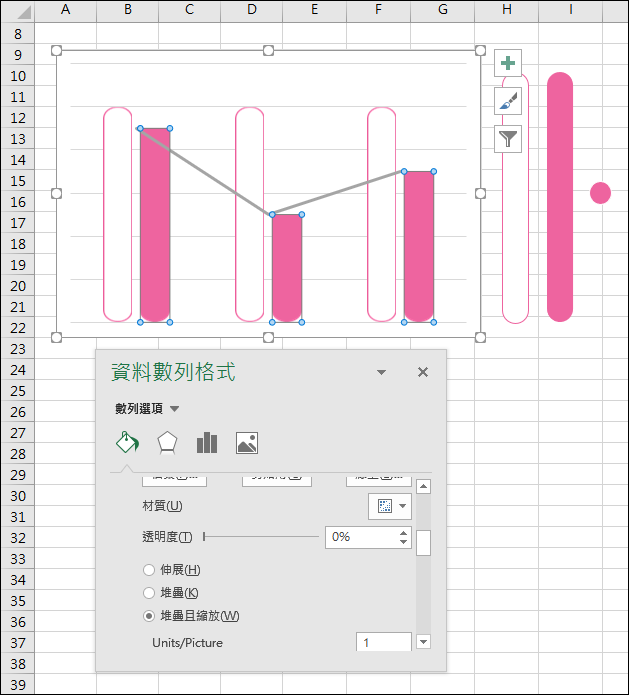This screenshot has height=695, width=629.
Task: Click the 材質(U) label
Action: (x=162, y=506)
